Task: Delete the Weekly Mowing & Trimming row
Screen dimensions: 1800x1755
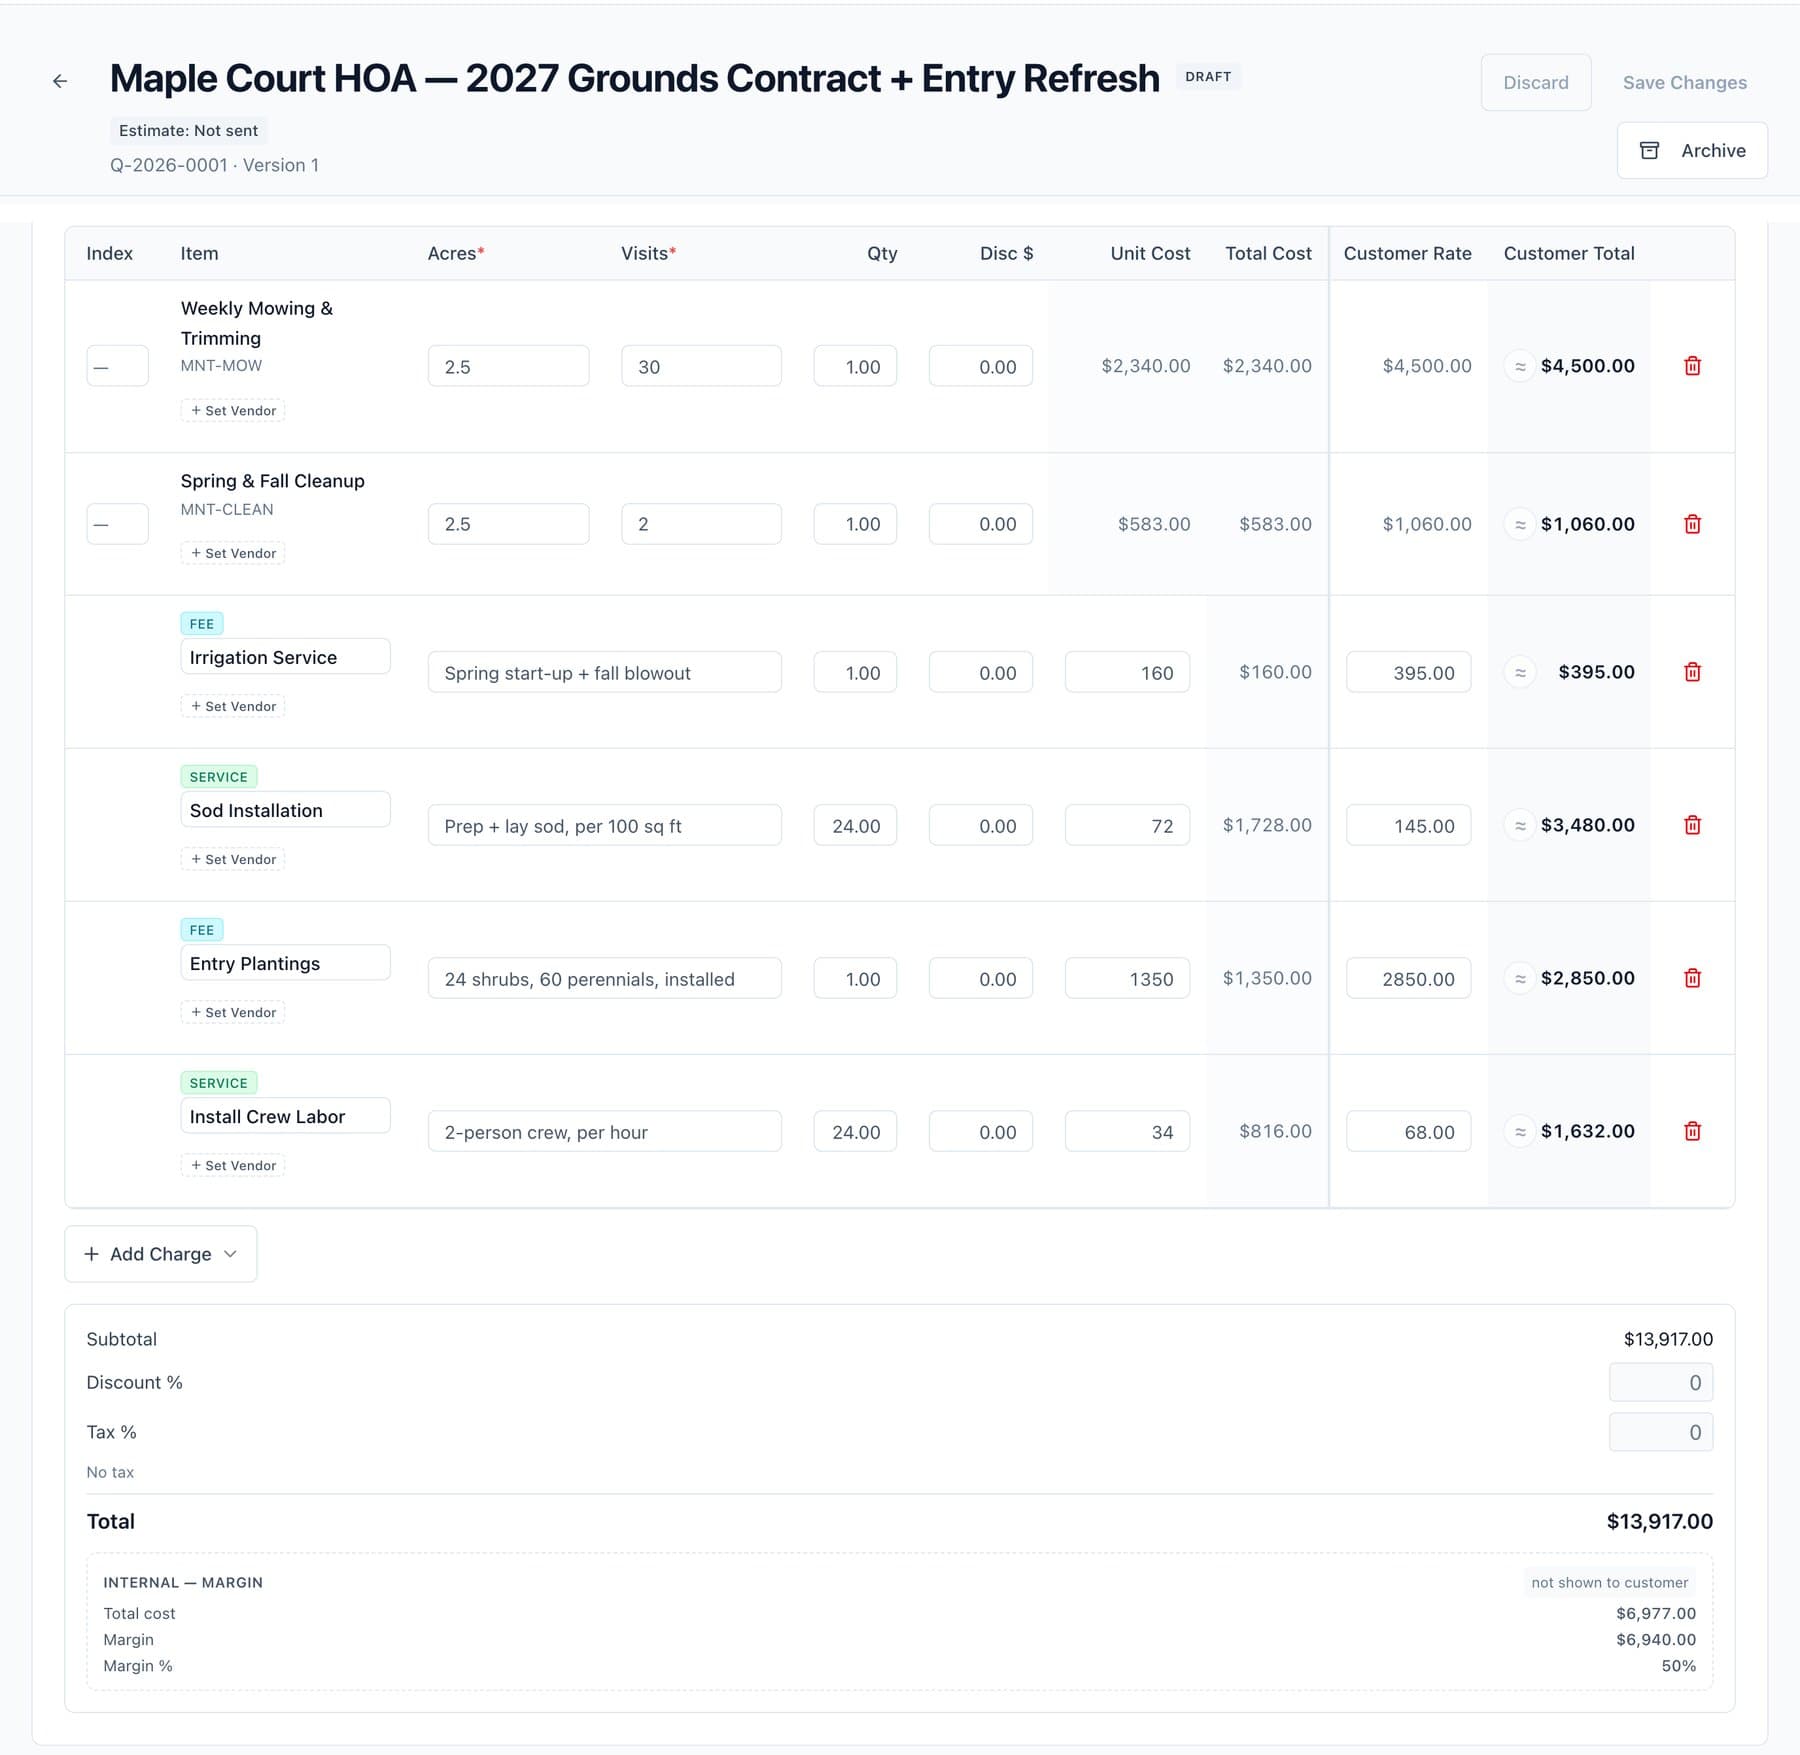Action: (x=1692, y=366)
